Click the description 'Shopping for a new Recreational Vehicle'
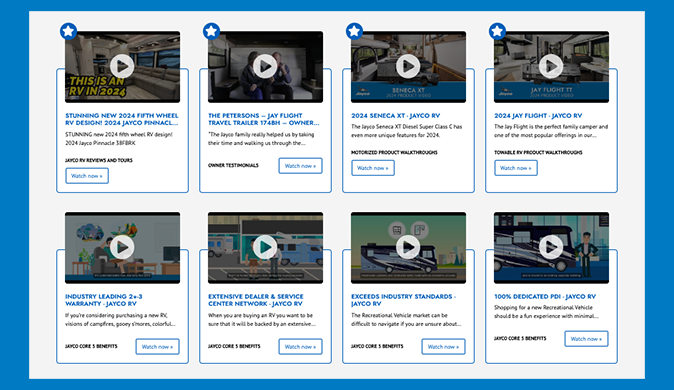The width and height of the screenshot is (674, 390). 546,312
